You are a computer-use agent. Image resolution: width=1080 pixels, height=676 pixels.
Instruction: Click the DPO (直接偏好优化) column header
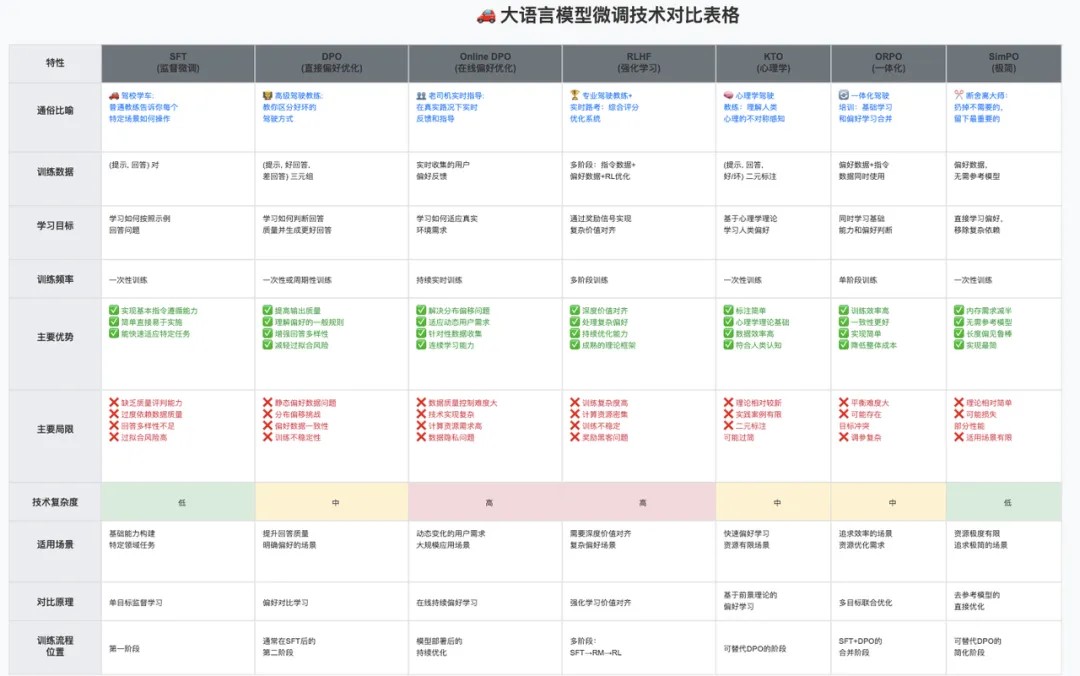pos(331,63)
